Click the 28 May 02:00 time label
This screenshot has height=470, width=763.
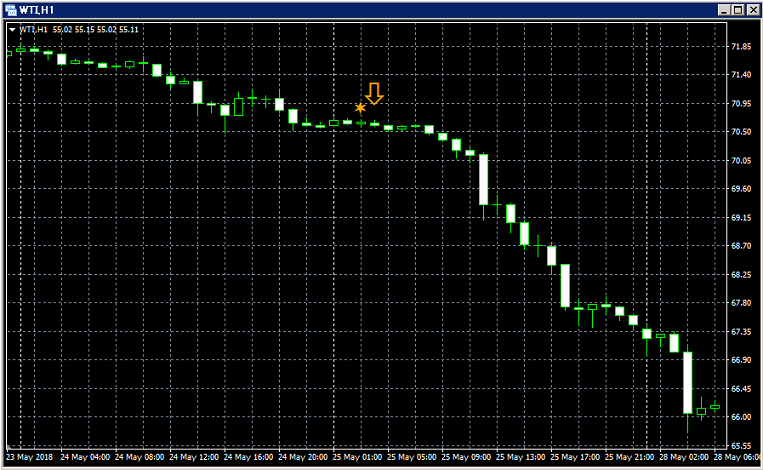[x=684, y=457]
